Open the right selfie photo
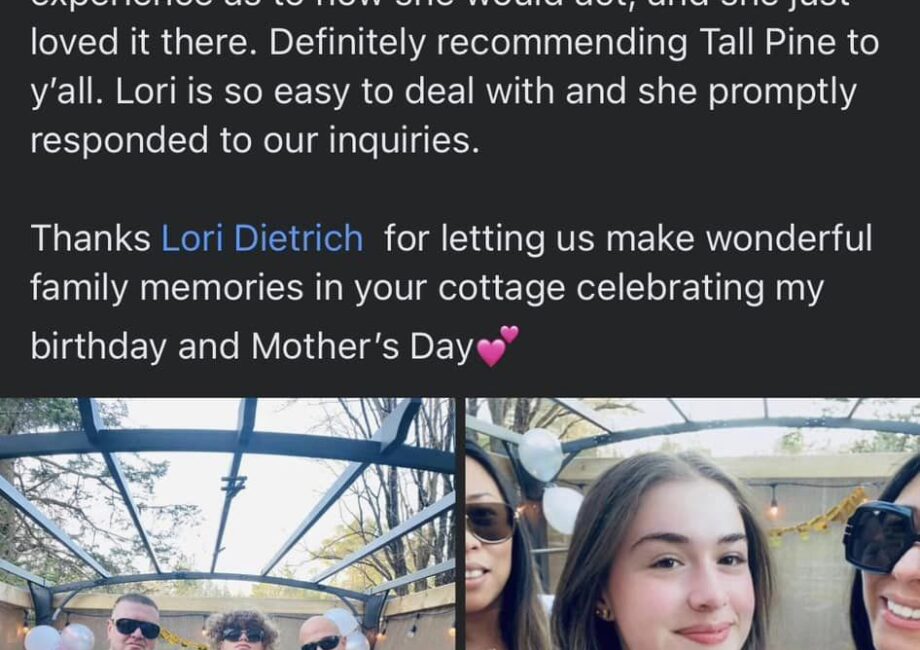 tap(693, 524)
